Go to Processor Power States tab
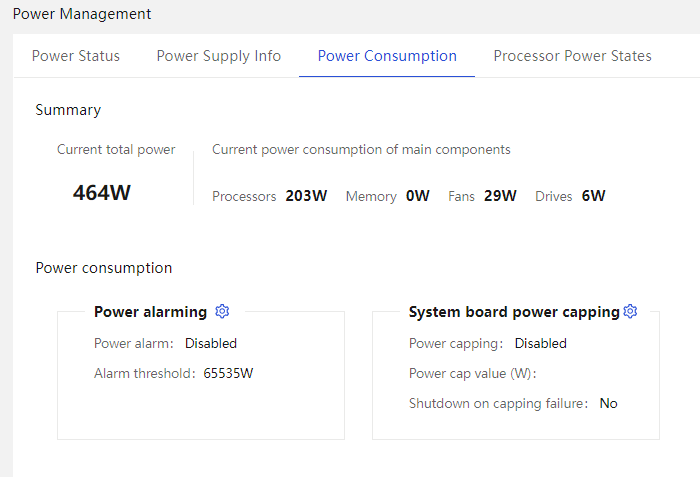This screenshot has height=477, width=700. pyautogui.click(x=572, y=56)
